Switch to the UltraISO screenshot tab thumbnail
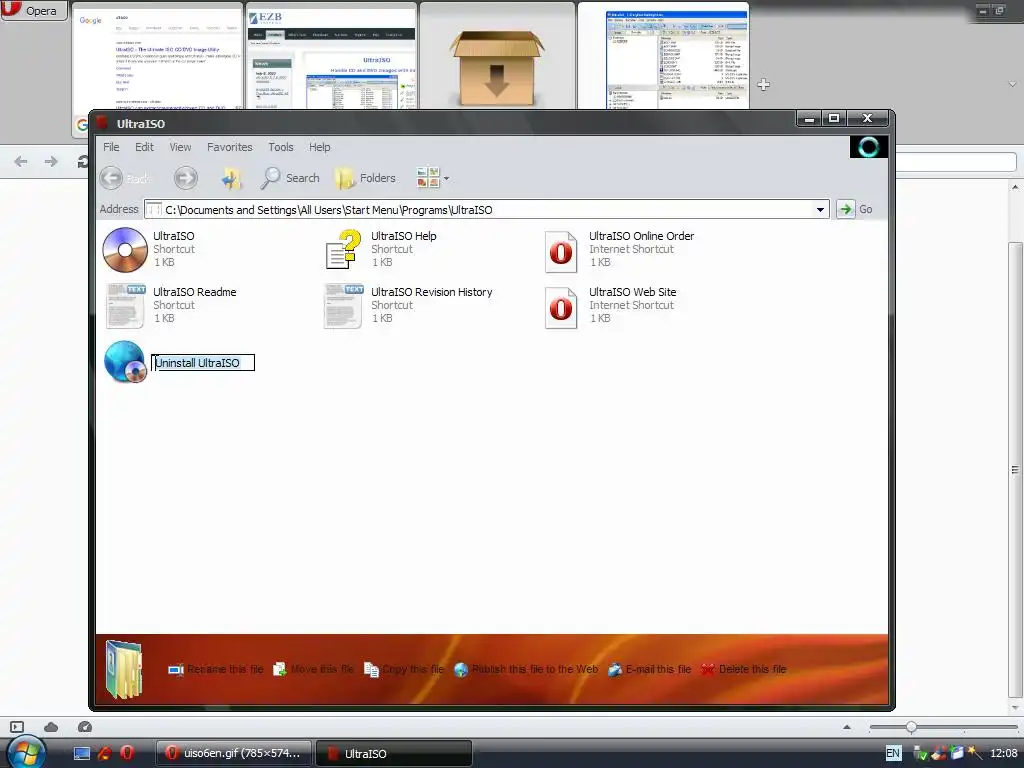Viewport: 1024px width, 768px height. click(663, 57)
